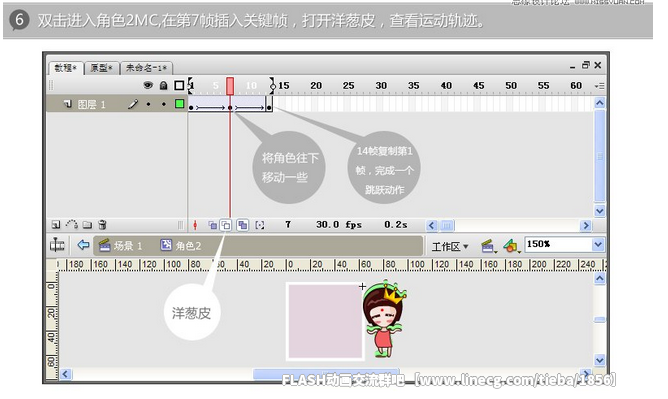Activate Edit Multiple Frames
Image resolution: width=668 pixels, height=399 pixels.
[x=242, y=225]
